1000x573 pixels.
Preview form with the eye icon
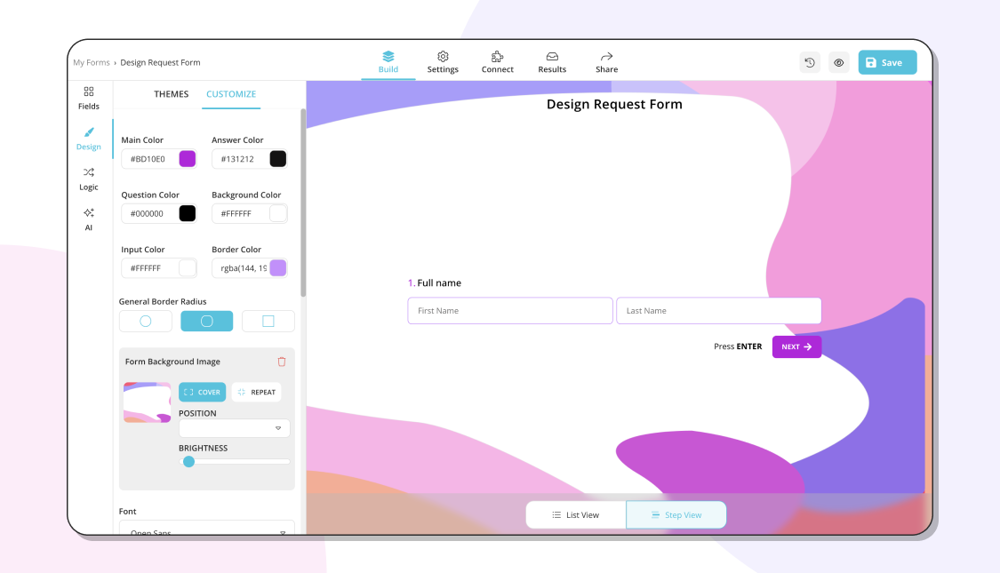click(839, 63)
